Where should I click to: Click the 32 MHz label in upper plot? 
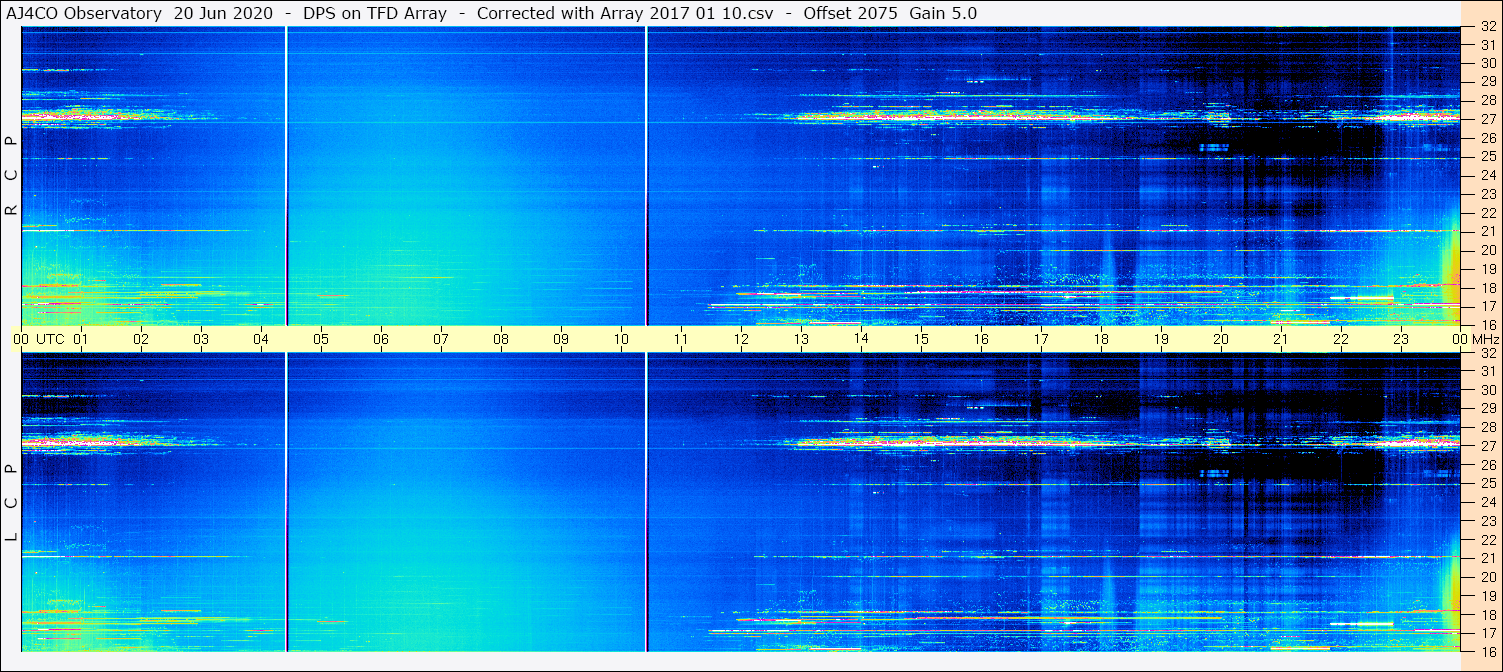(x=1487, y=27)
